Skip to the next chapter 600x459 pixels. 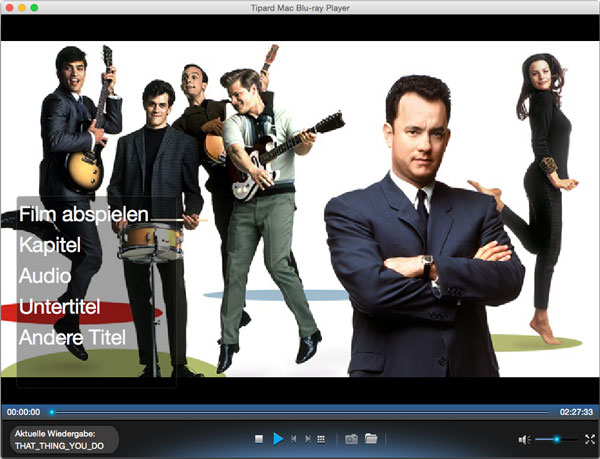[308, 439]
